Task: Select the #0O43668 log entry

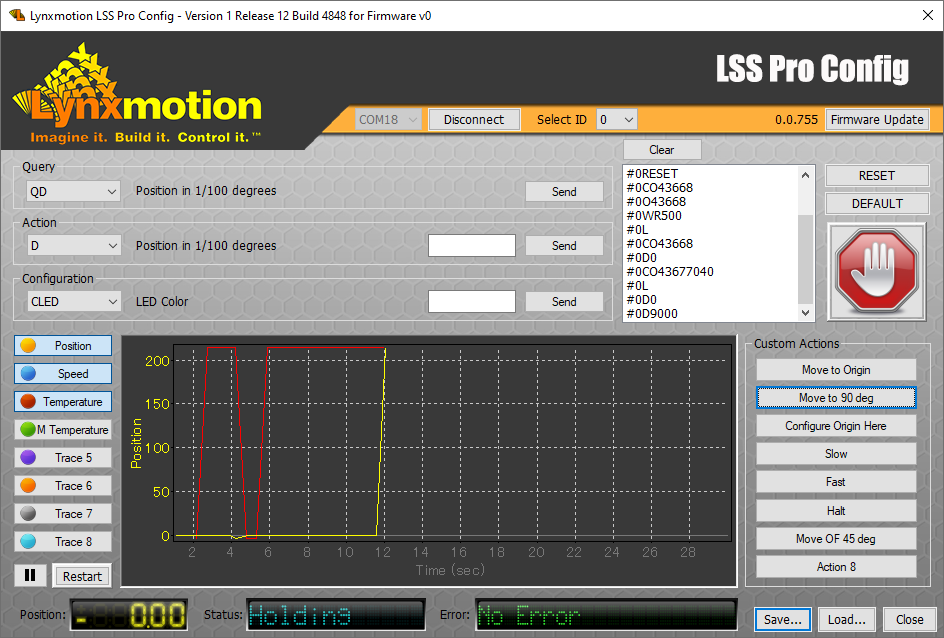Action: pos(656,202)
